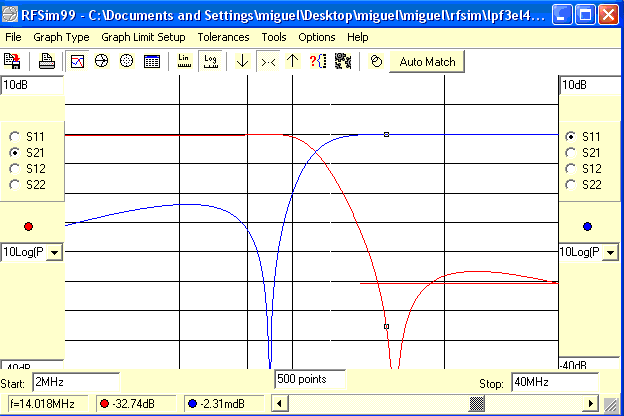
Task: Open the gears settings toolbar icon
Action: (x=343, y=61)
